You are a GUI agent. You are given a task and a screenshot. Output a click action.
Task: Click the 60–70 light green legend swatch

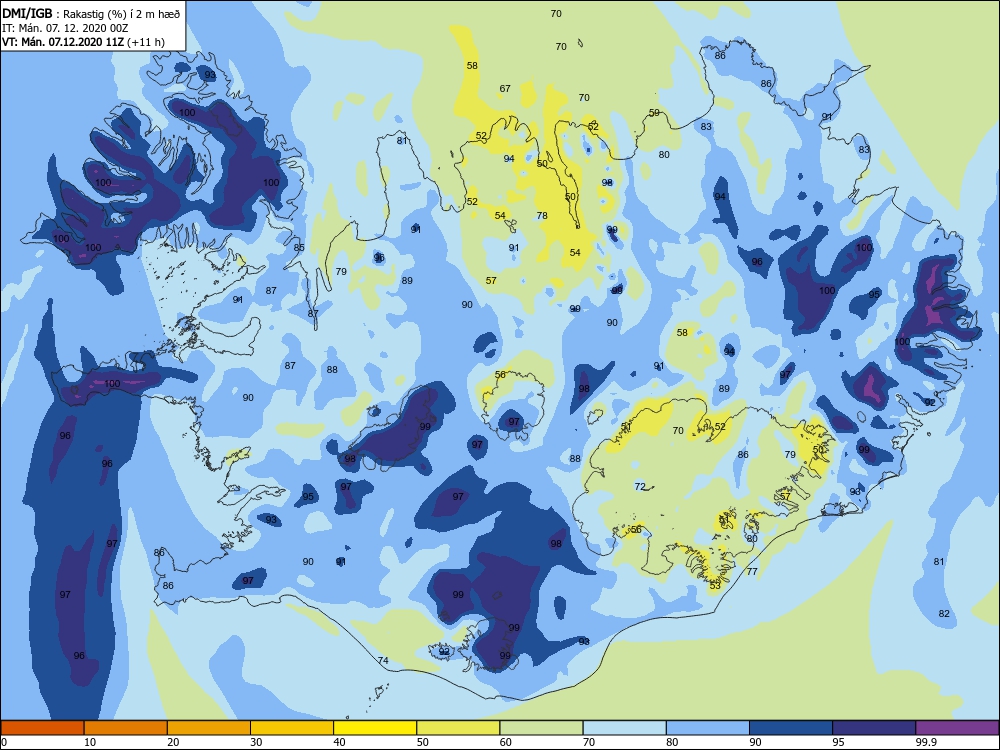tap(541, 728)
